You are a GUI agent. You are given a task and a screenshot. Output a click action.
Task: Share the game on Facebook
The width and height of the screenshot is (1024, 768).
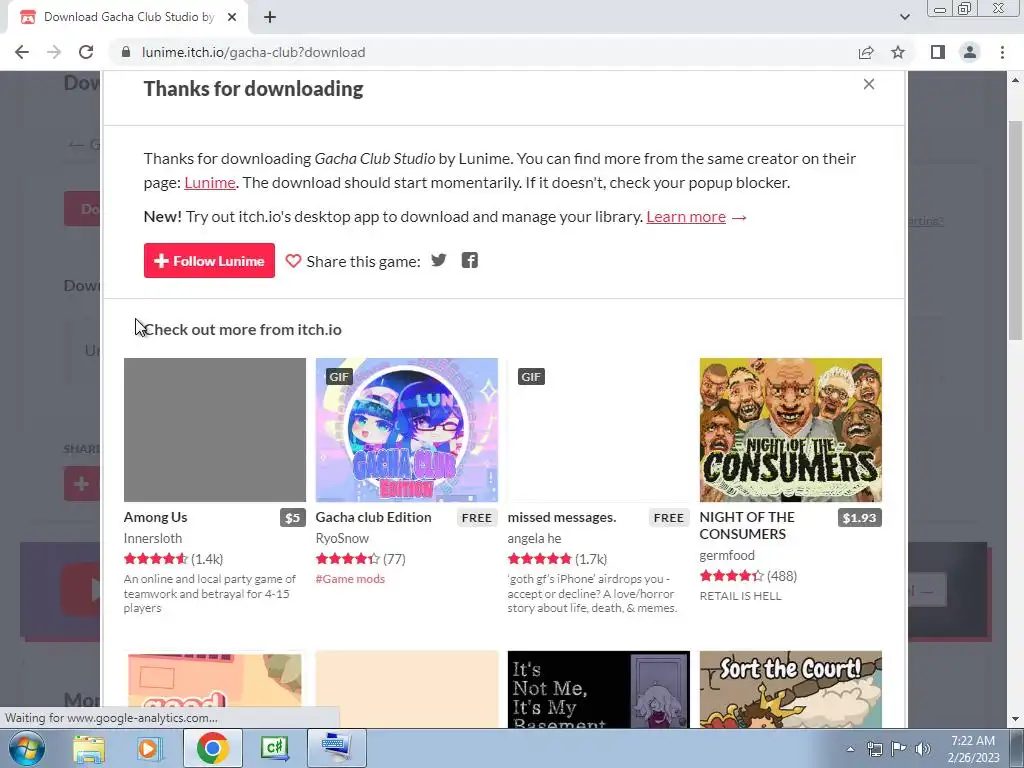pos(470,261)
